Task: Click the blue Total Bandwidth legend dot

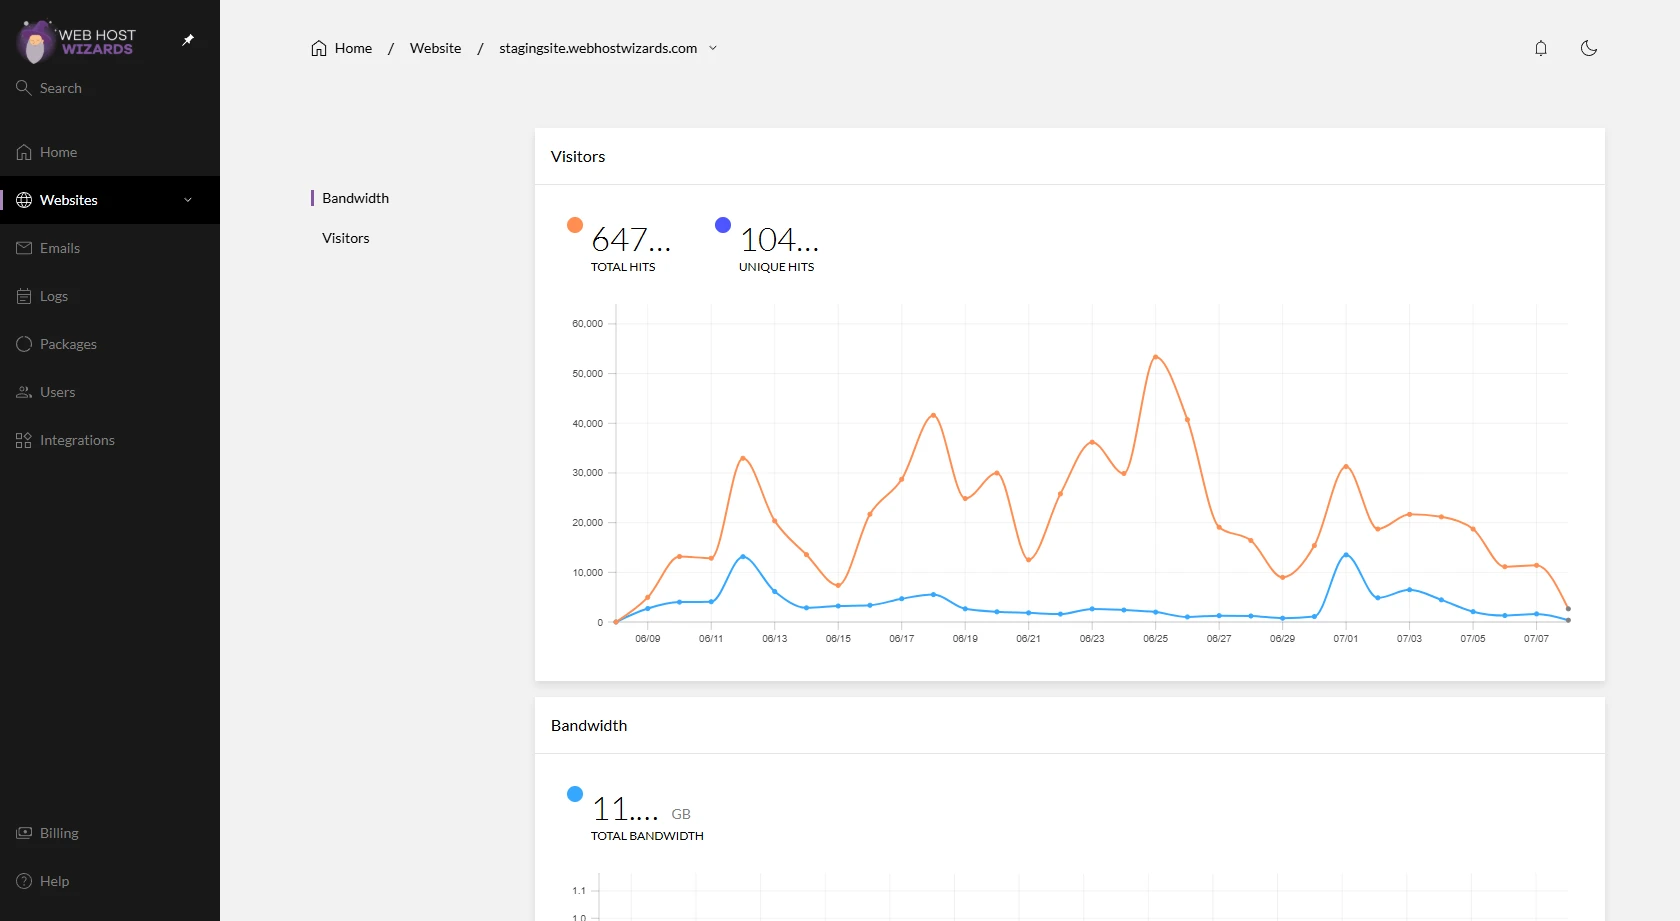Action: (x=575, y=794)
